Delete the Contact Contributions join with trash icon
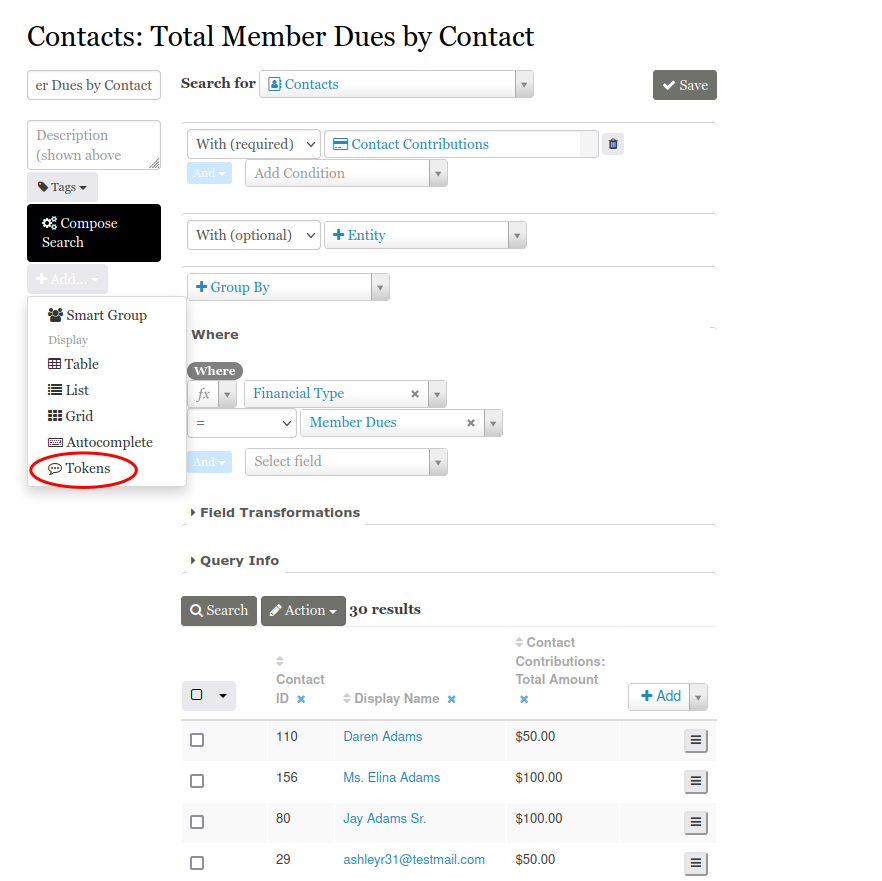Screen dimensions: 882x881 614,144
